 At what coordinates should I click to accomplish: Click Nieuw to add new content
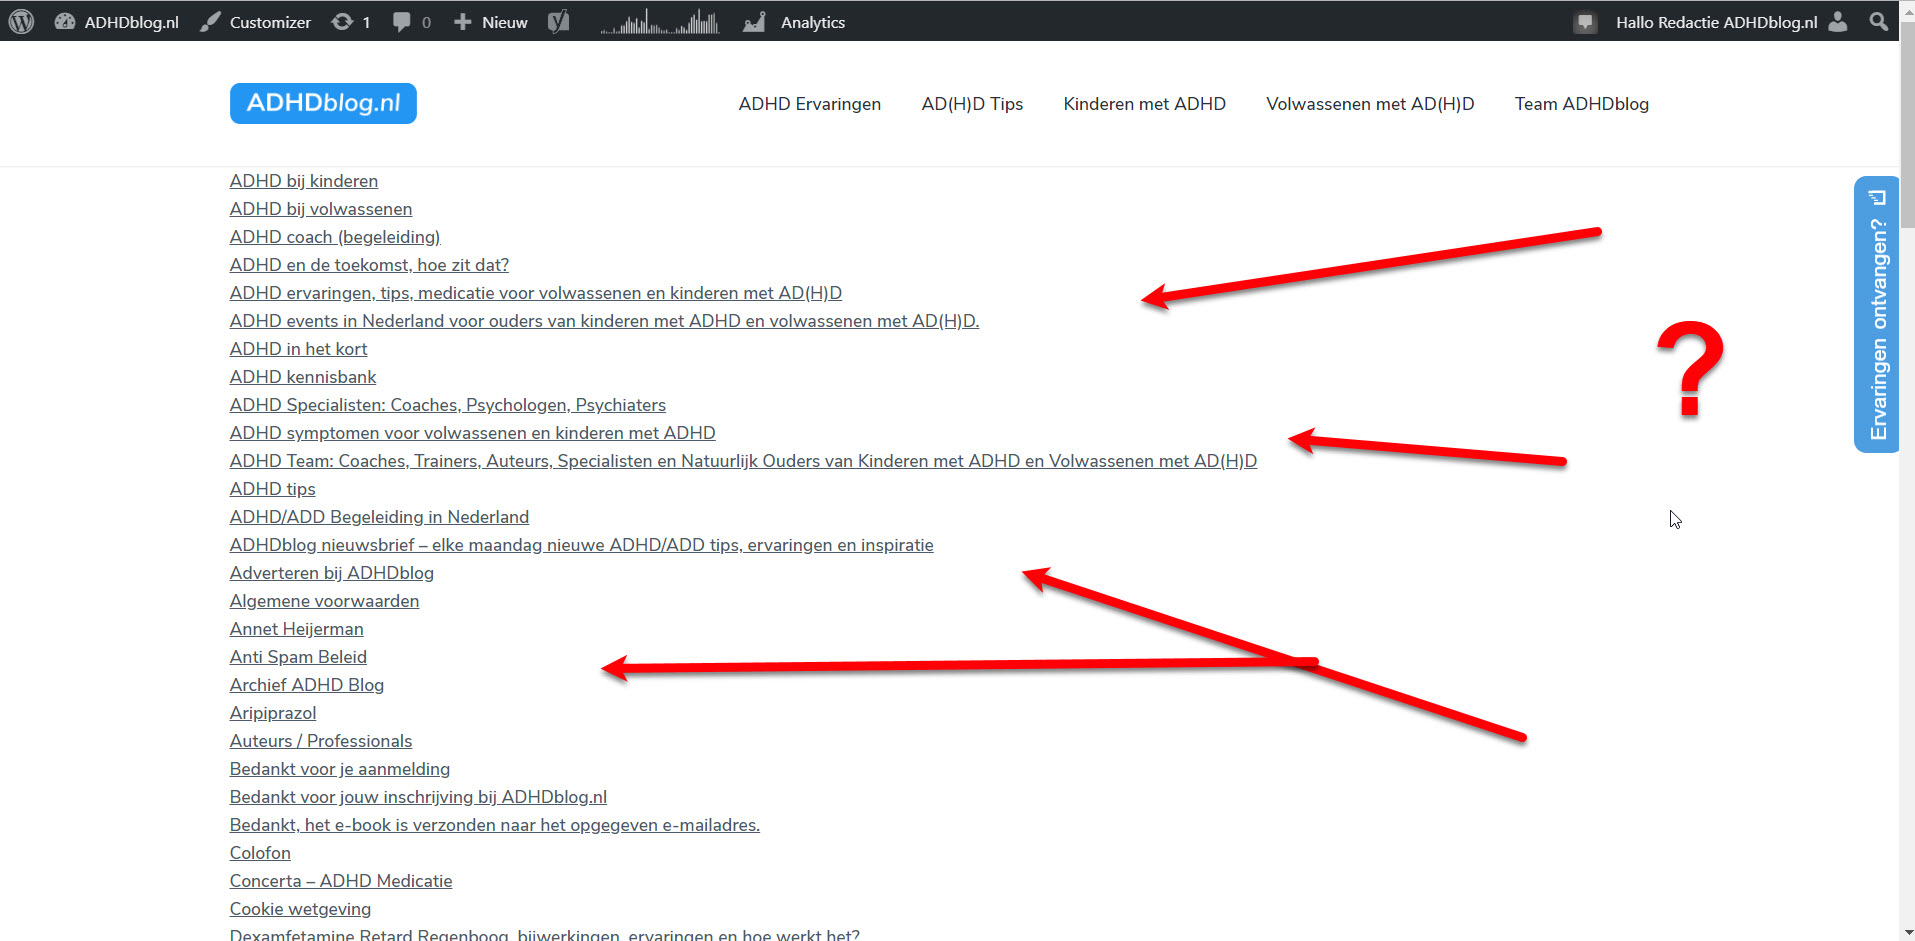click(490, 21)
